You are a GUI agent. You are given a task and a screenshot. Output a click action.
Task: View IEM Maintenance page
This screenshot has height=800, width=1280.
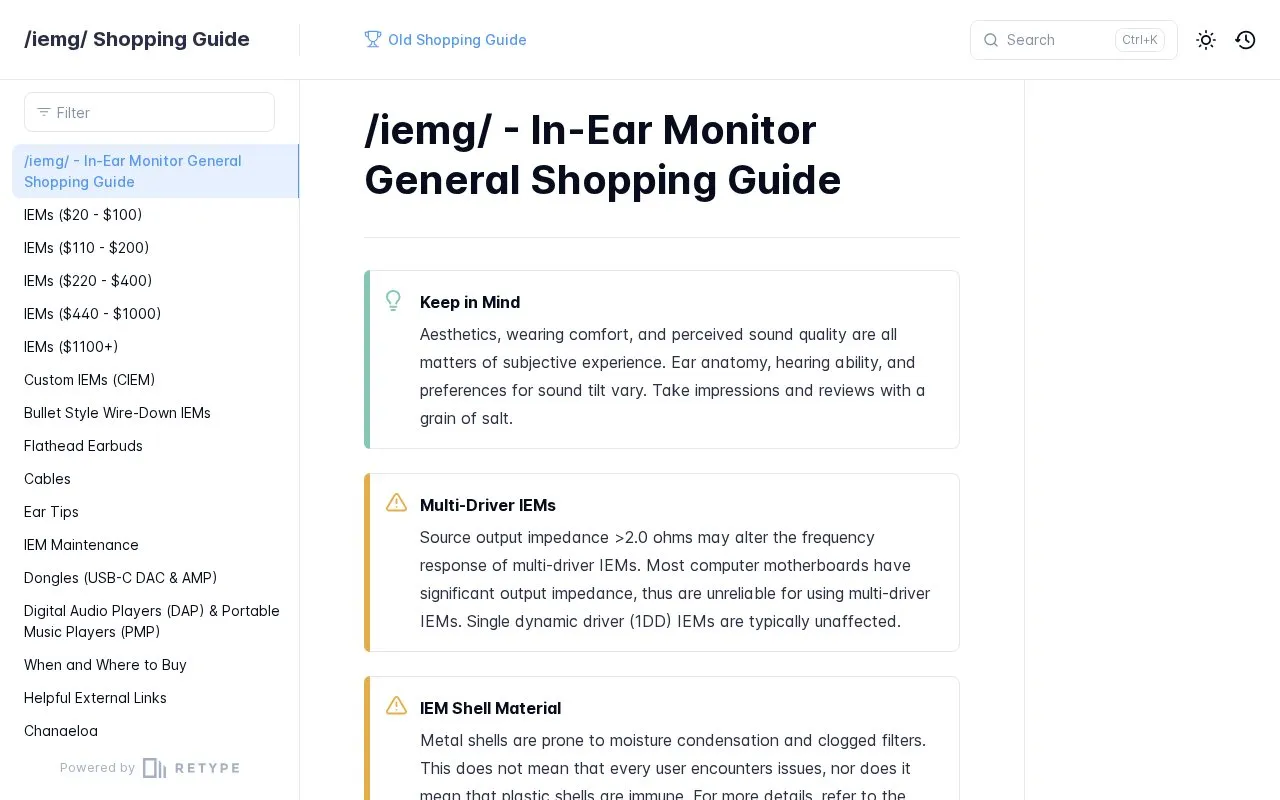pyautogui.click(x=81, y=545)
